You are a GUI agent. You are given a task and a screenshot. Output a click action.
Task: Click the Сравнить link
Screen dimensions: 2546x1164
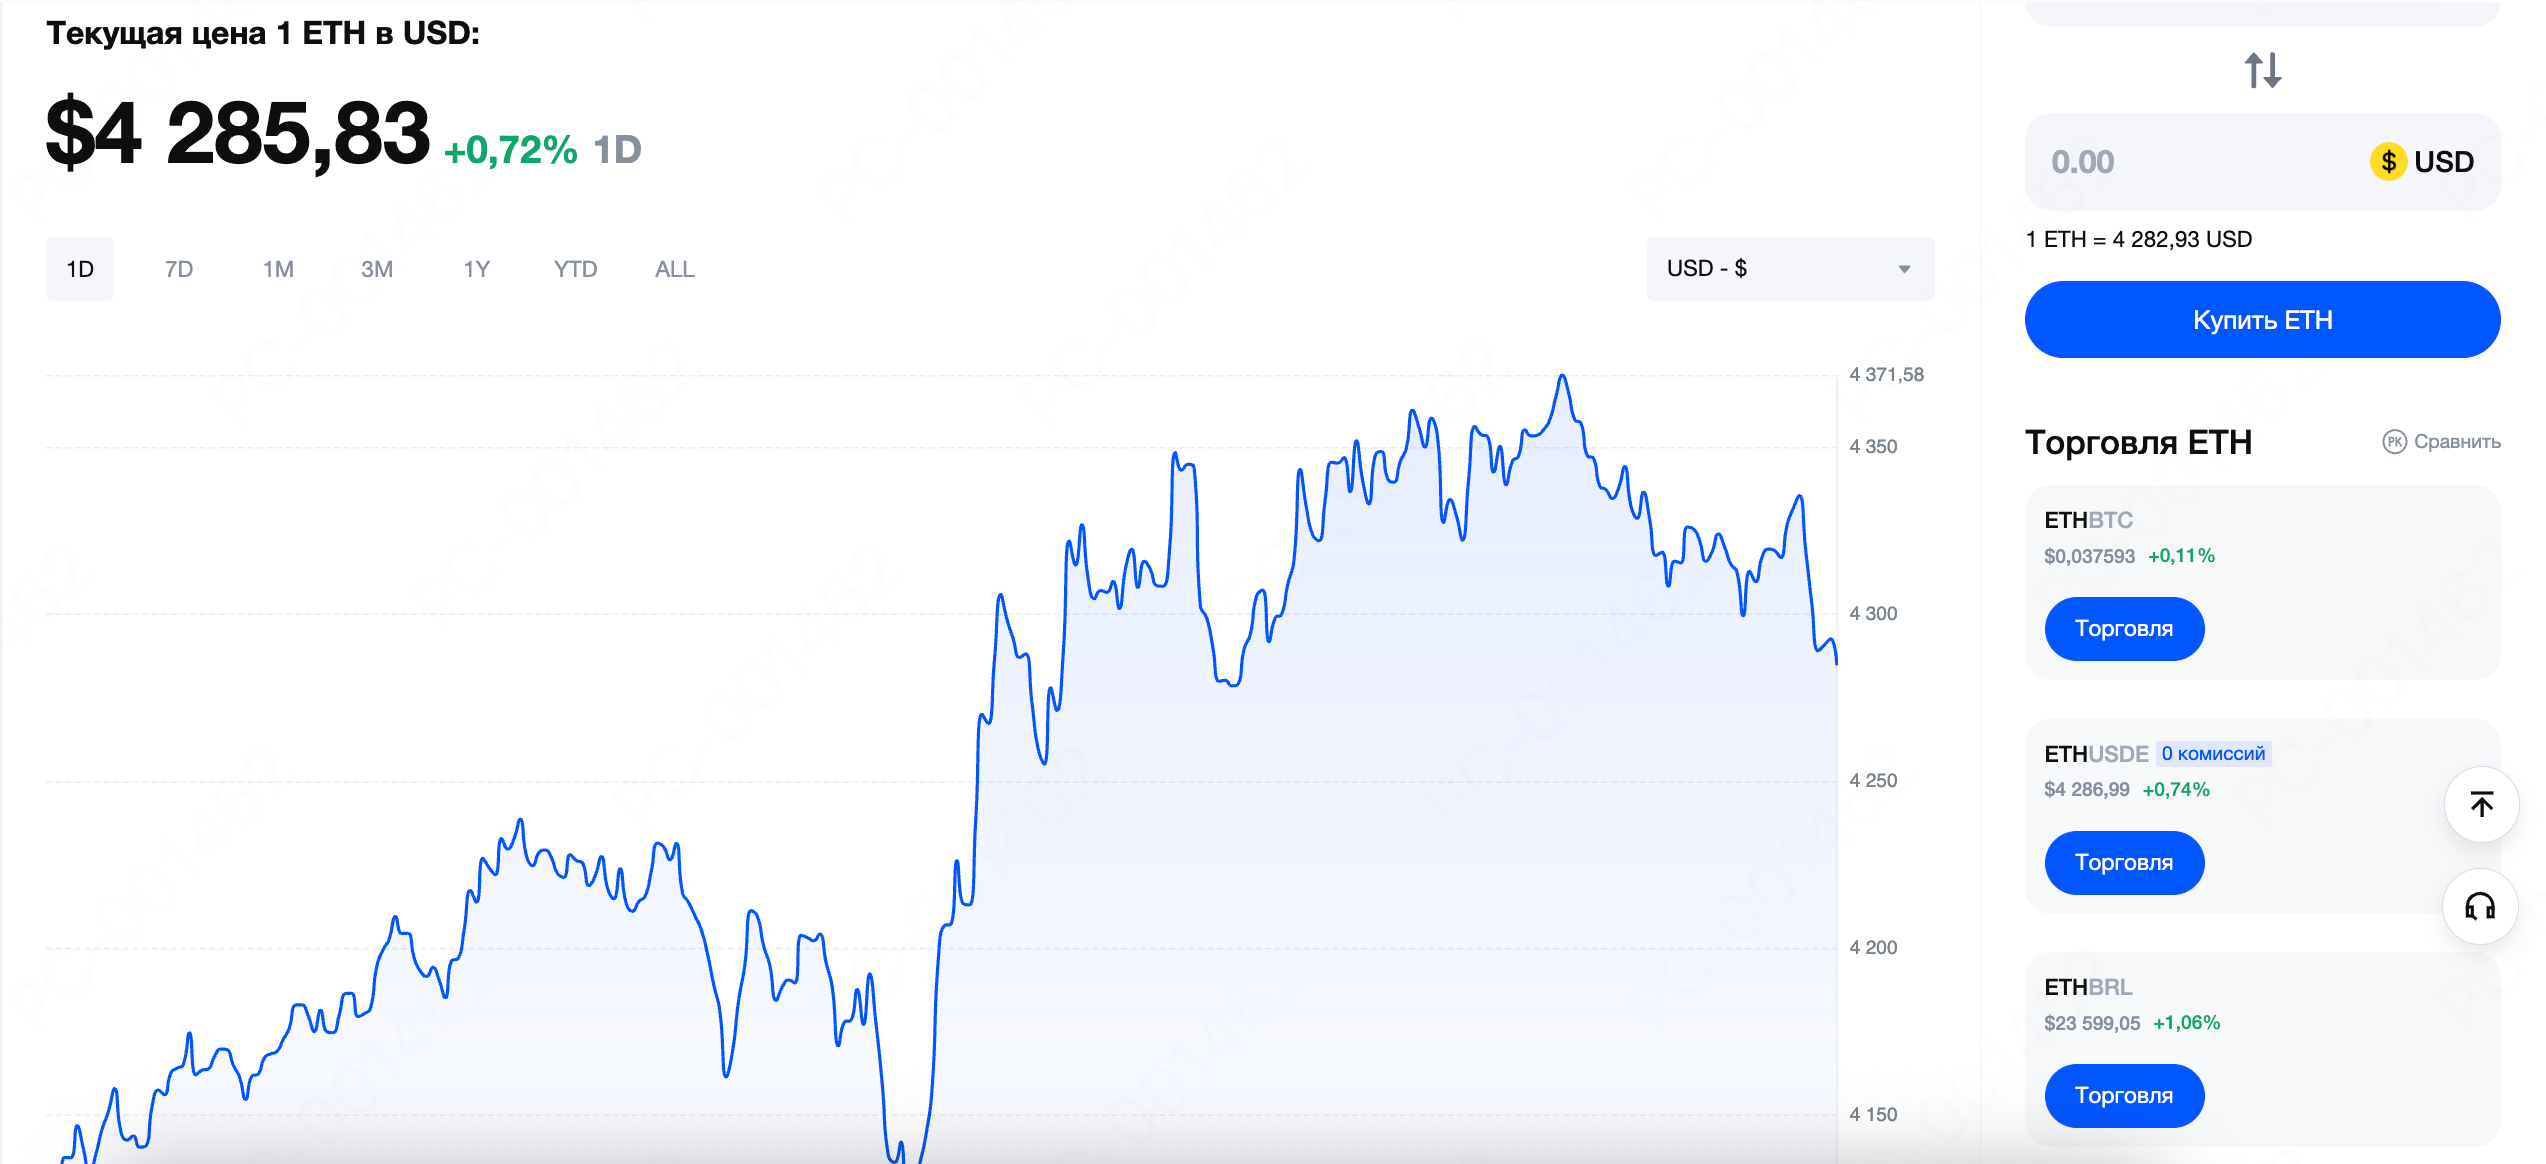(x=2457, y=442)
